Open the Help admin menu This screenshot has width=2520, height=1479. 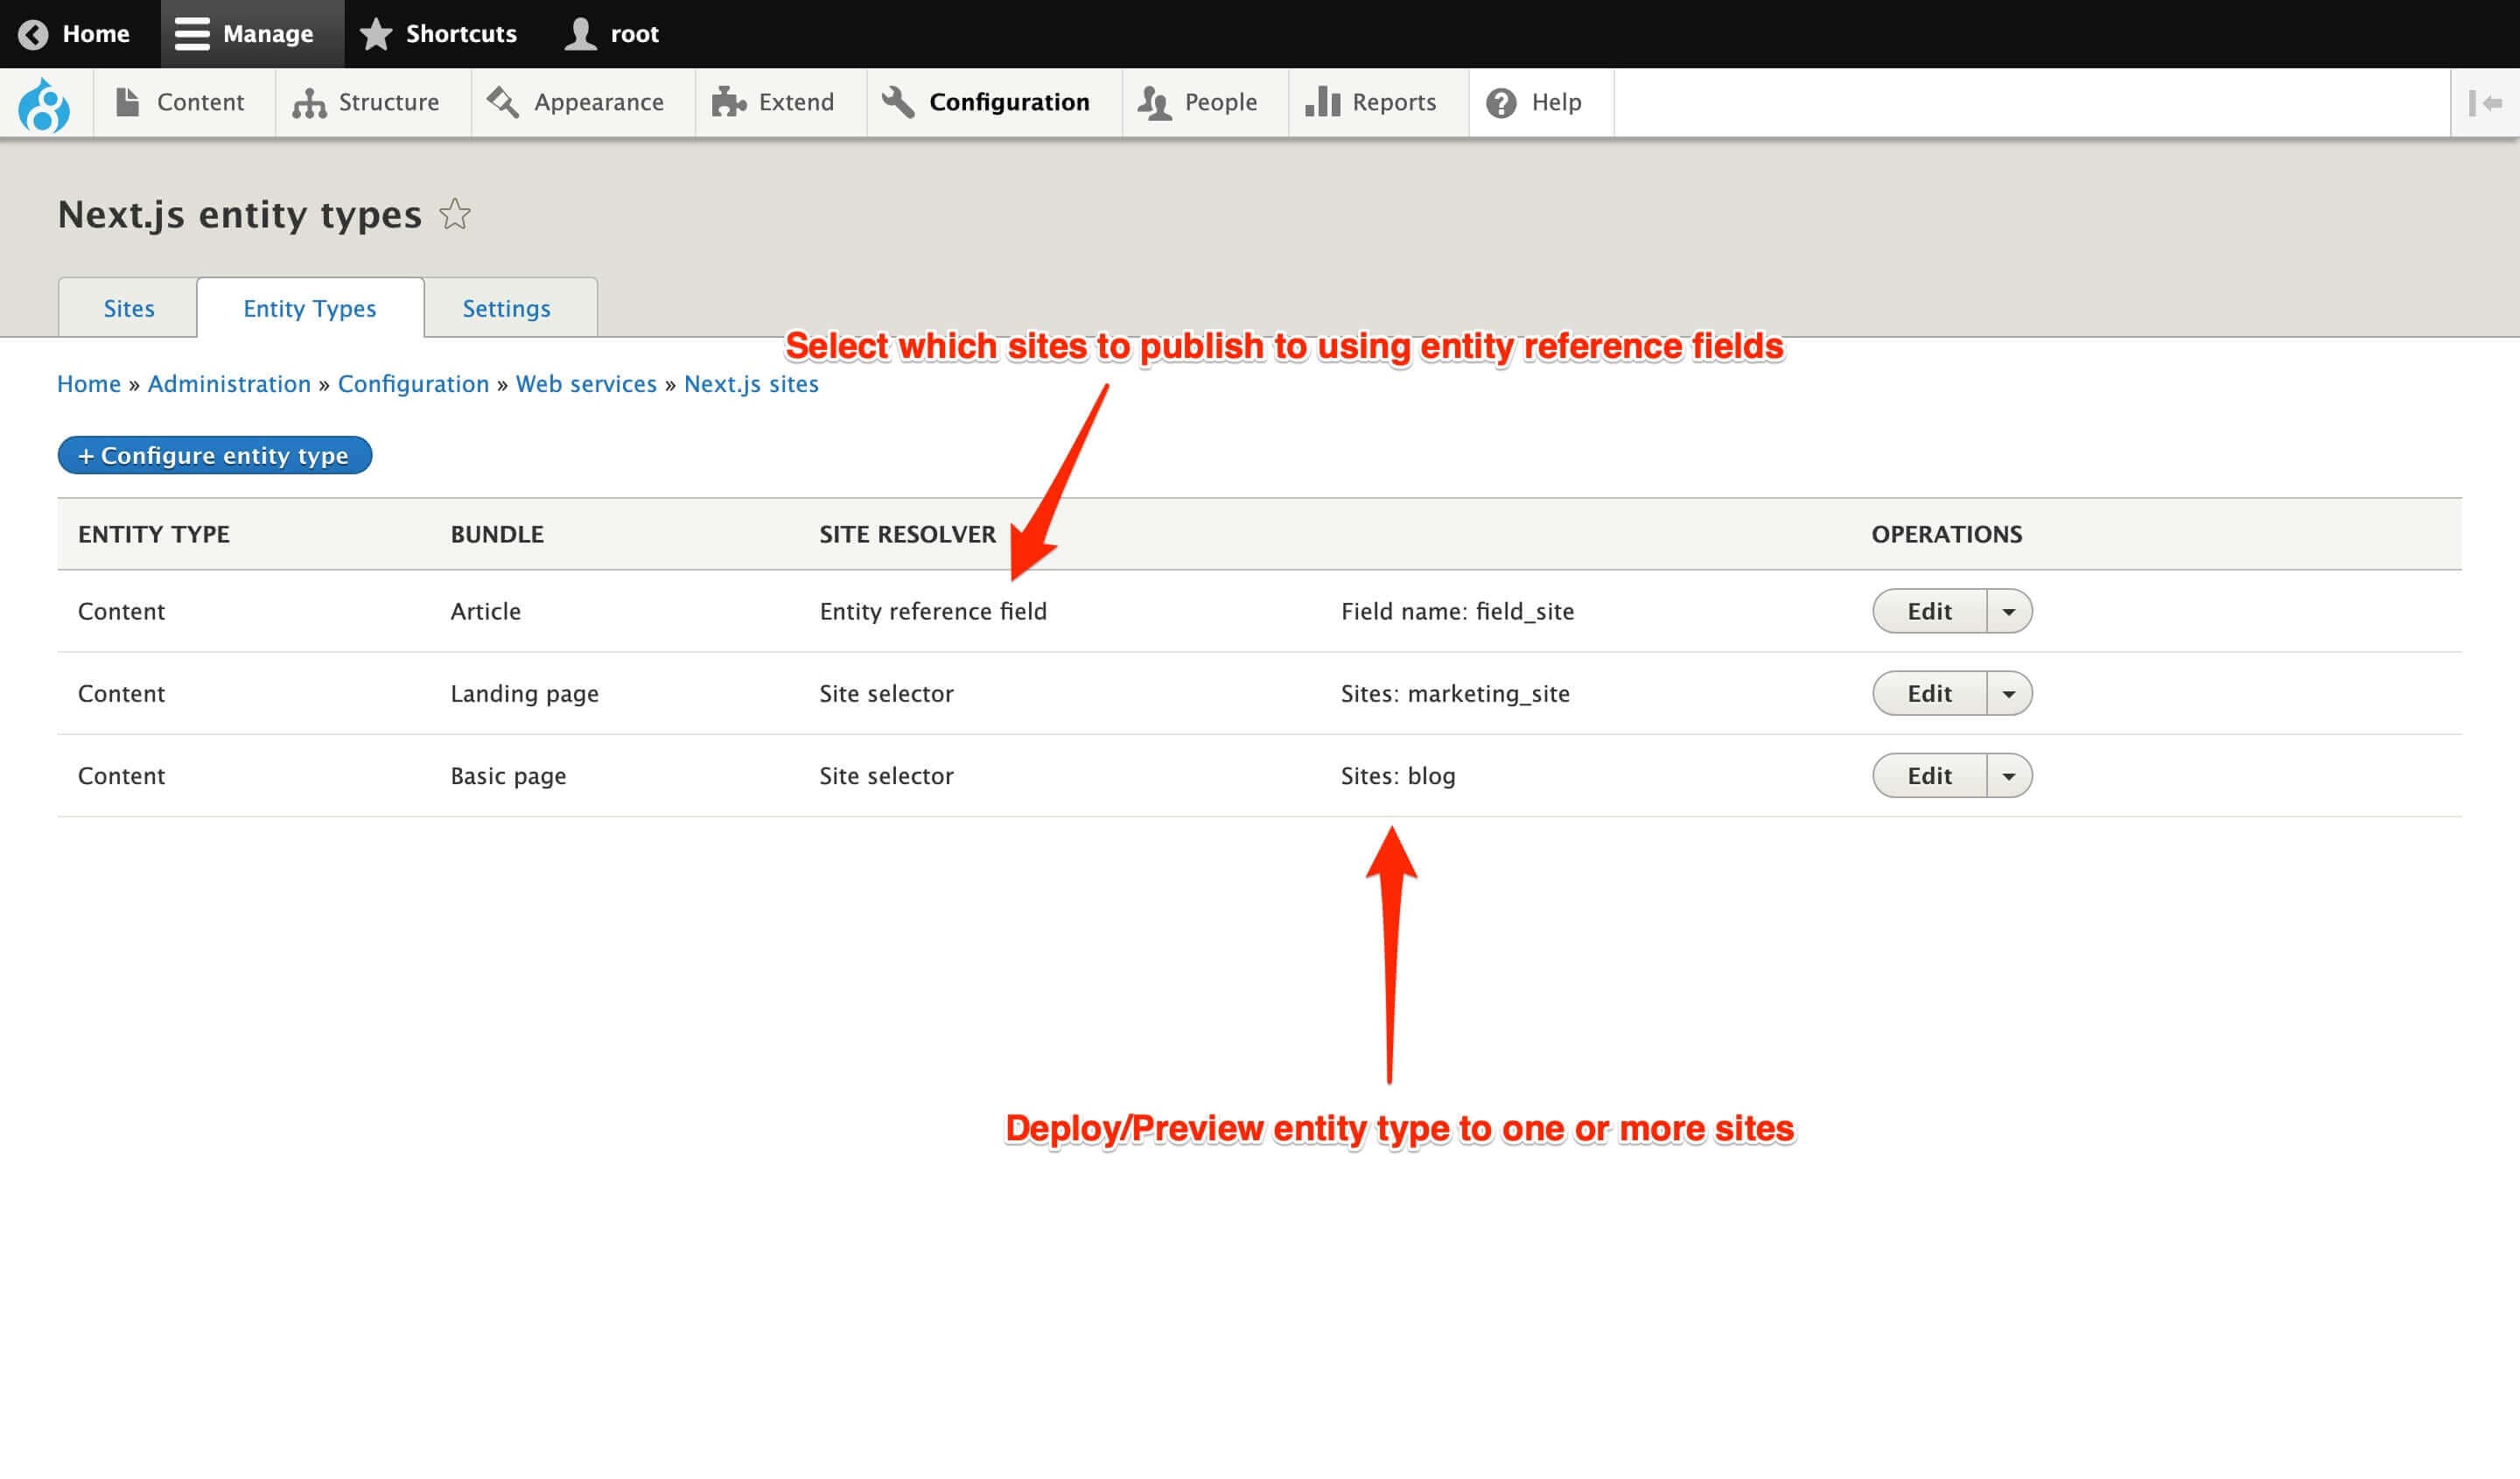(x=1541, y=102)
